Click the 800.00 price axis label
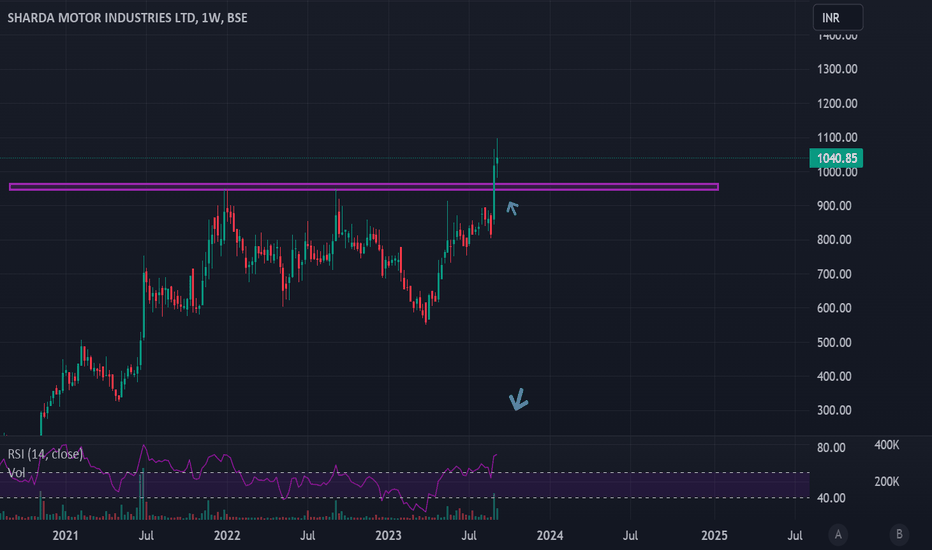The width and height of the screenshot is (932, 550). click(x=834, y=240)
